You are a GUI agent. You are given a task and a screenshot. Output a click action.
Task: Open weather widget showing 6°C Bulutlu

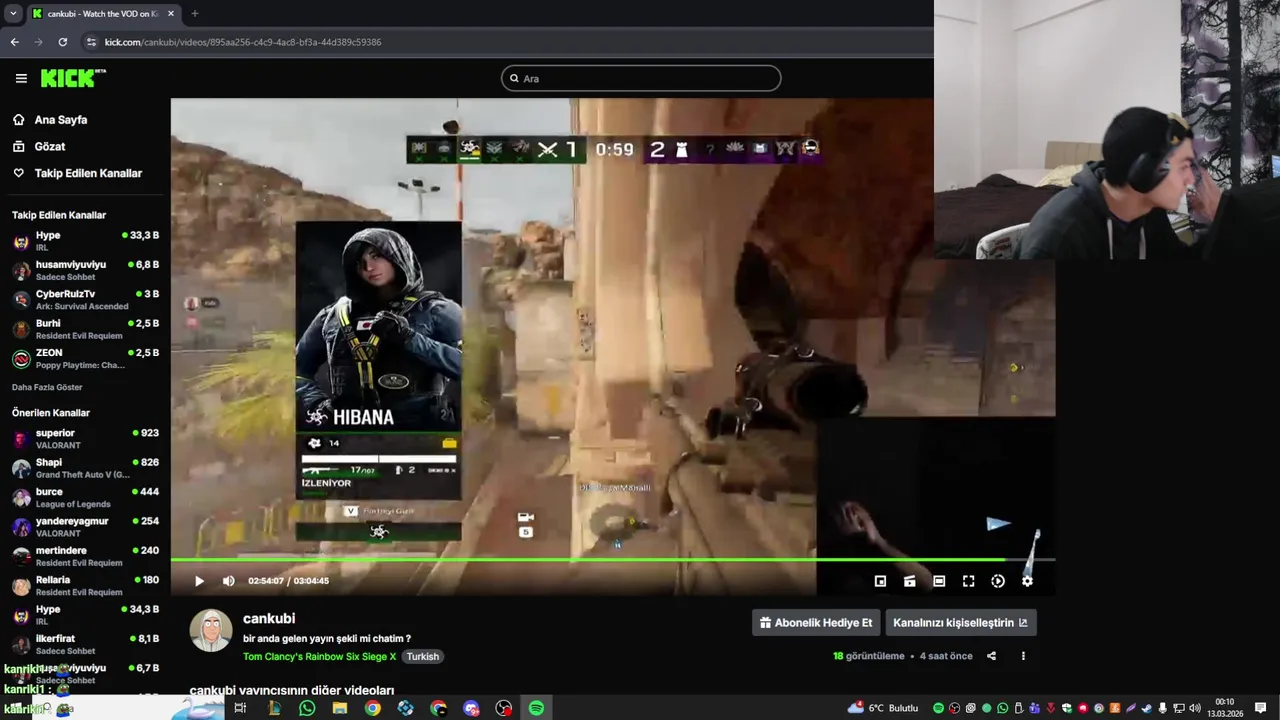pyautogui.click(x=883, y=708)
